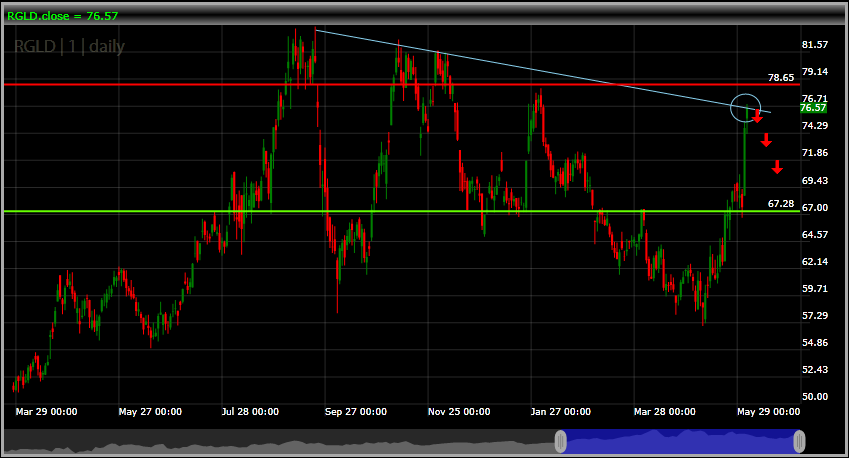Click the green 76.57 current price tag
The width and height of the screenshot is (849, 458).
pyautogui.click(x=813, y=108)
